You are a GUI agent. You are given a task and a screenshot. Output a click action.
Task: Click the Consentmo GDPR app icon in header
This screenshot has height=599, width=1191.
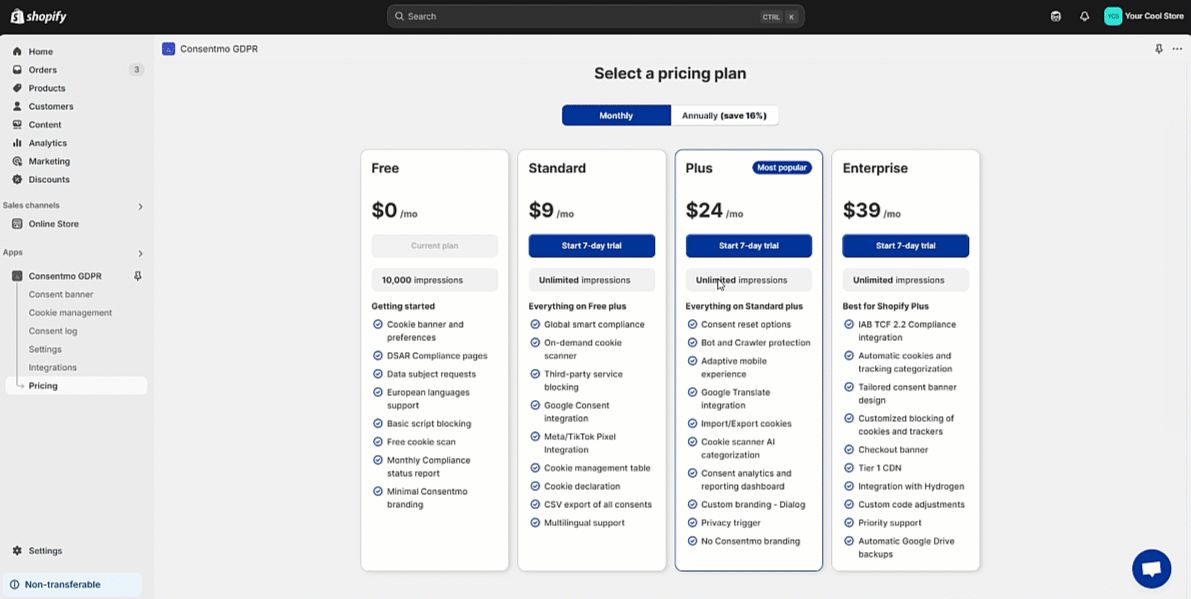point(168,49)
